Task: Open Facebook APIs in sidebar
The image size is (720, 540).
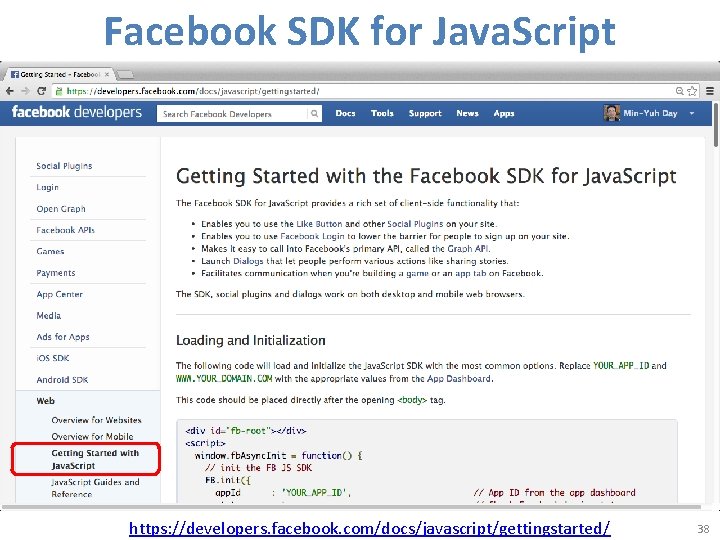Action: [x=65, y=230]
